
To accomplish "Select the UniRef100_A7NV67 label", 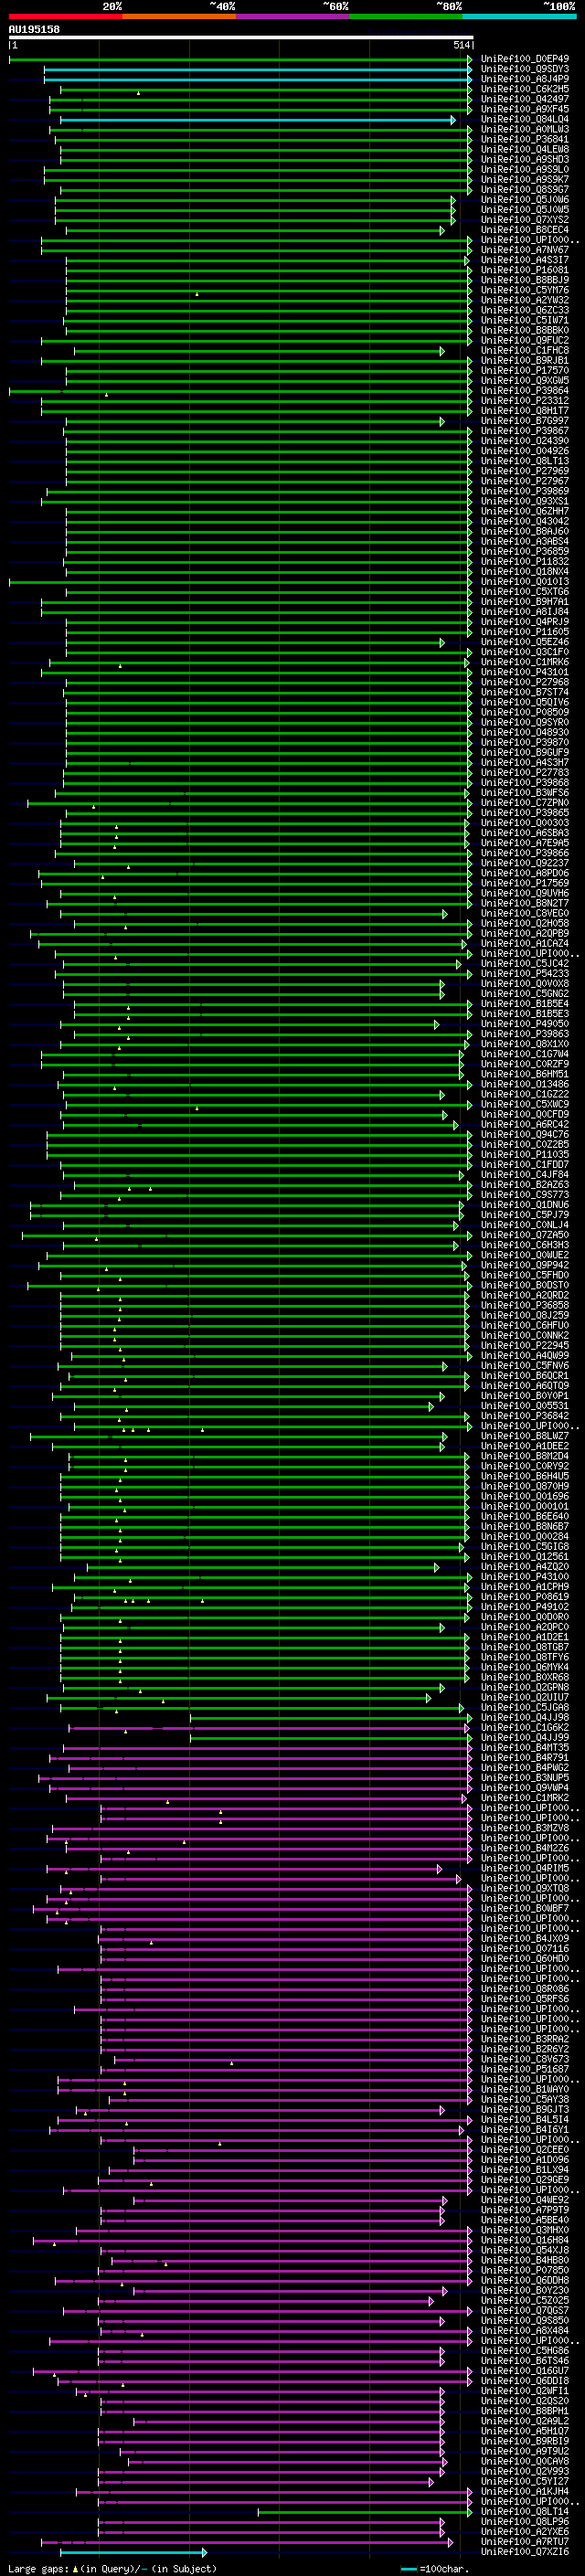I will coord(525,250).
